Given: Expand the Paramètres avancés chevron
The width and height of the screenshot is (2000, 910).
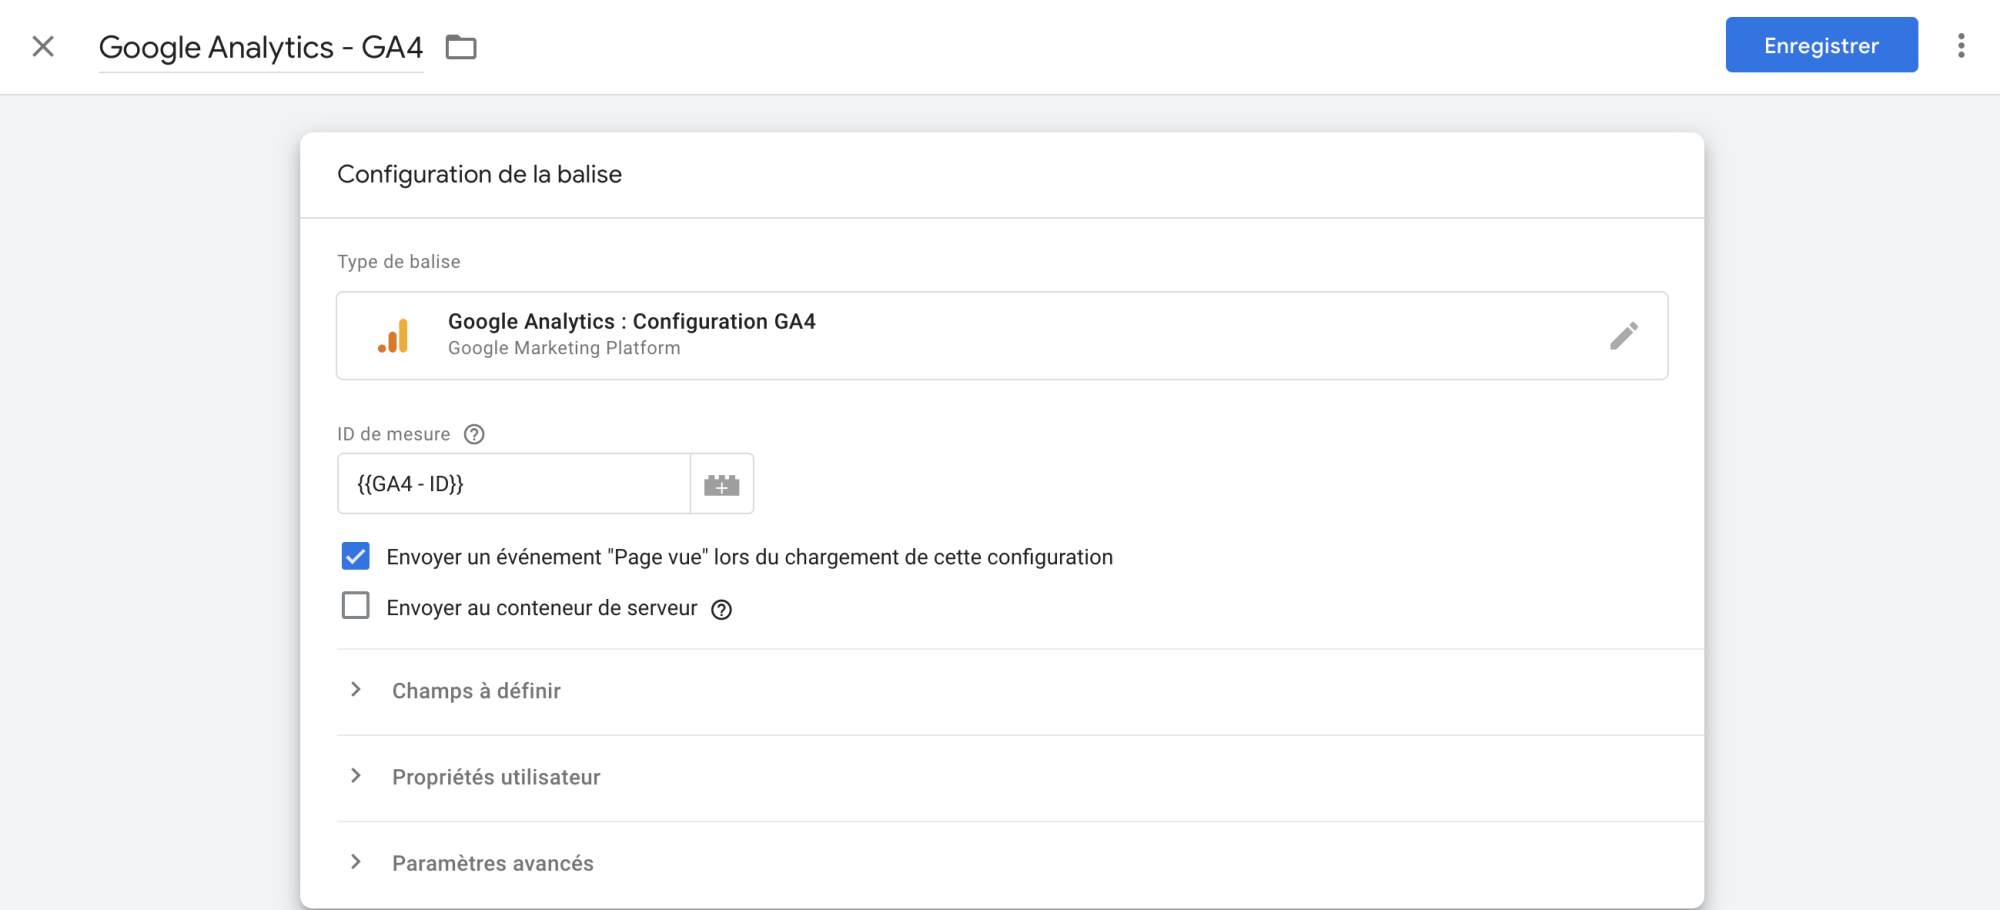Looking at the screenshot, I should (356, 862).
